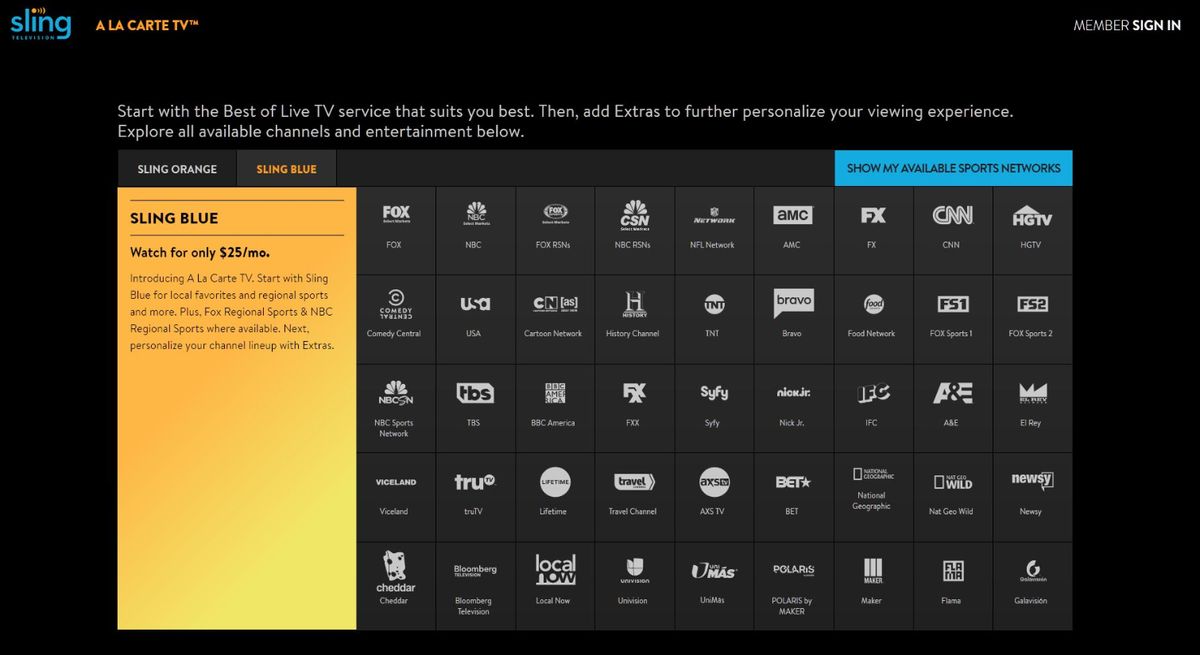The width and height of the screenshot is (1200, 655).
Task: Click the BET channel tile
Action: (793, 497)
